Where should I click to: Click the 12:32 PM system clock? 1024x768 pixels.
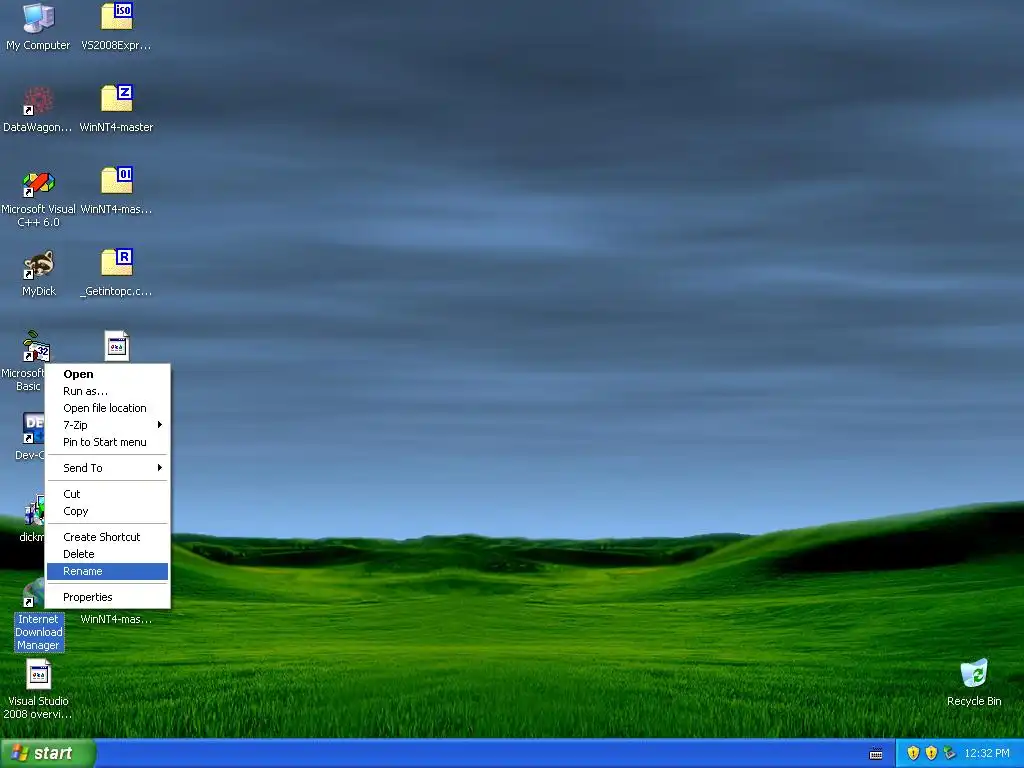987,754
